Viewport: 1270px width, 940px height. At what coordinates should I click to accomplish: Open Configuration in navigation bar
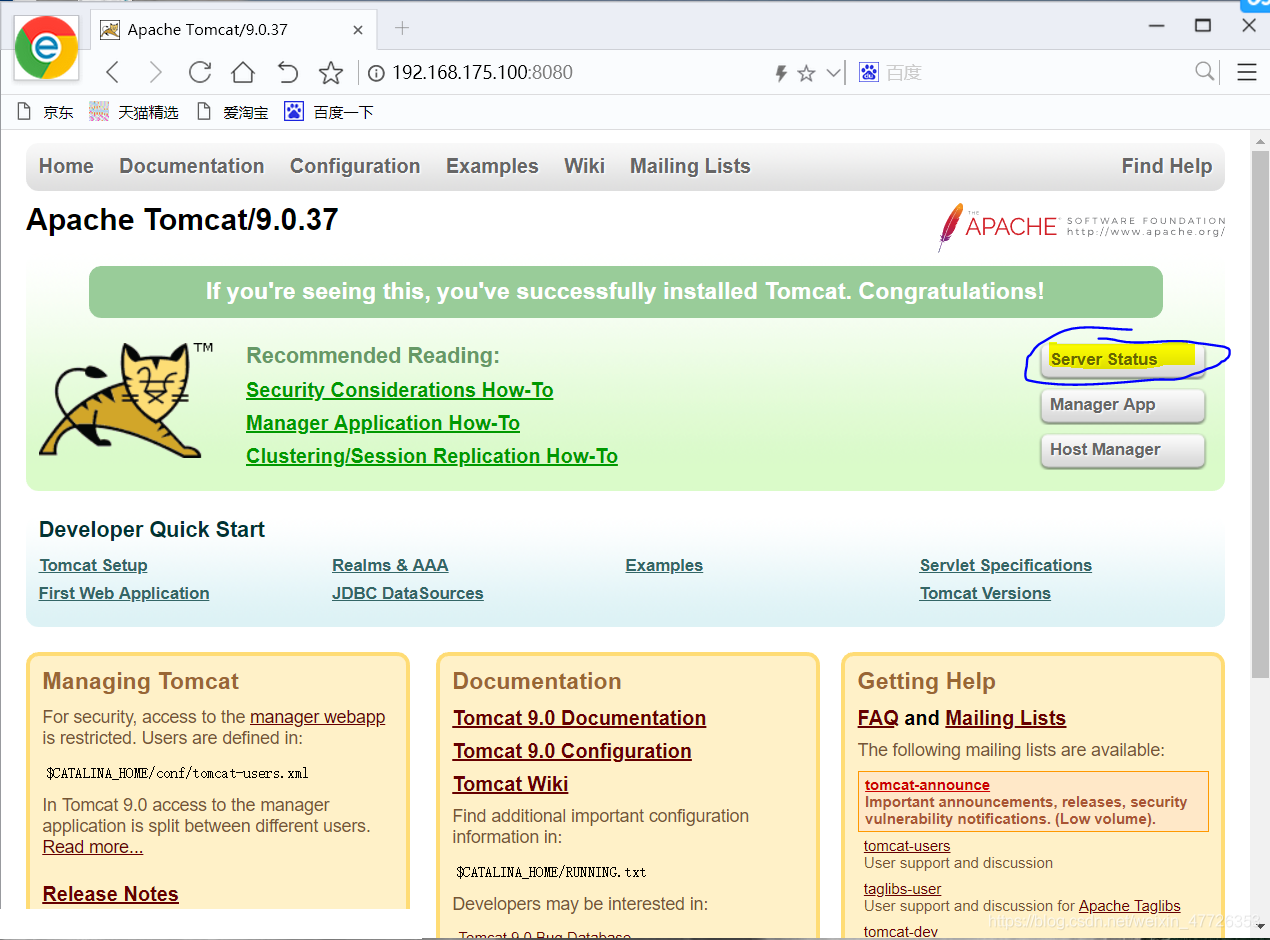pyautogui.click(x=355, y=166)
